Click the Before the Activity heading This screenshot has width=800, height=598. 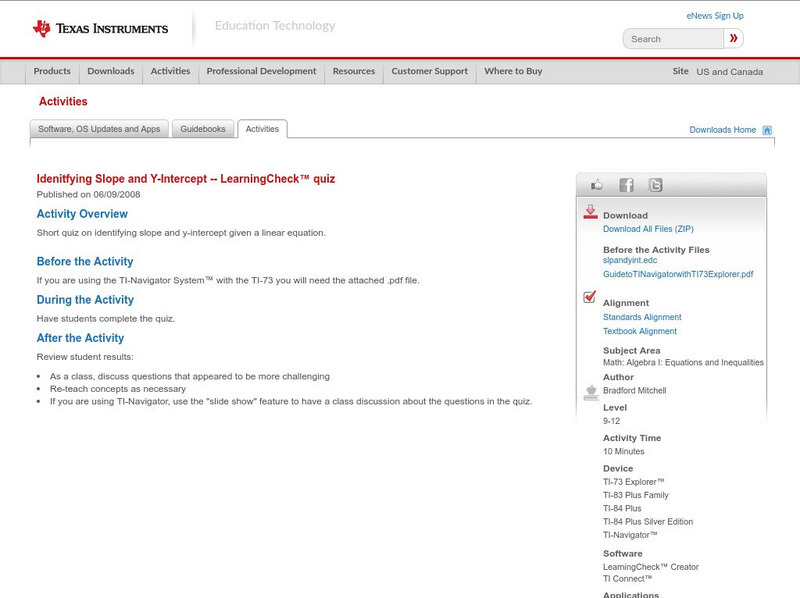coord(85,261)
